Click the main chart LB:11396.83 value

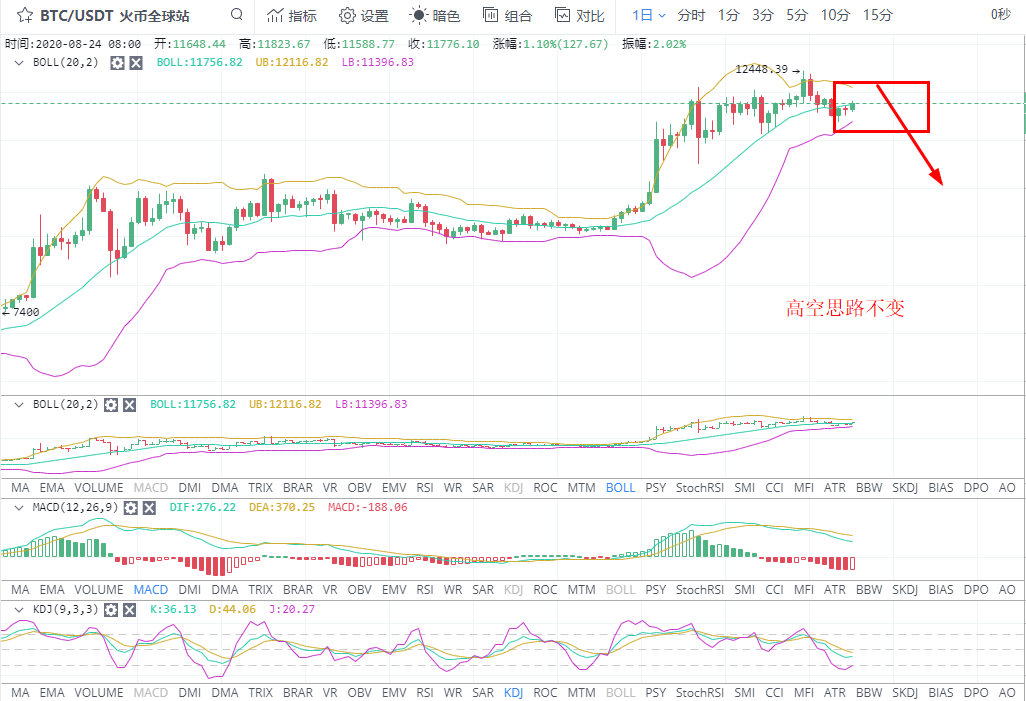point(378,62)
